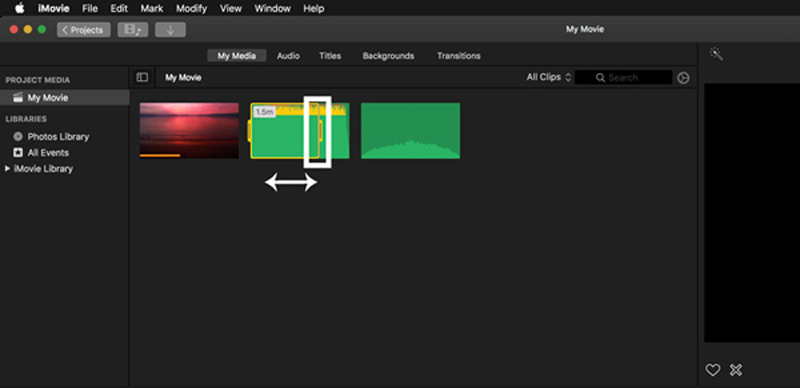Open the Window menu
This screenshot has height=388, width=800.
(272, 9)
